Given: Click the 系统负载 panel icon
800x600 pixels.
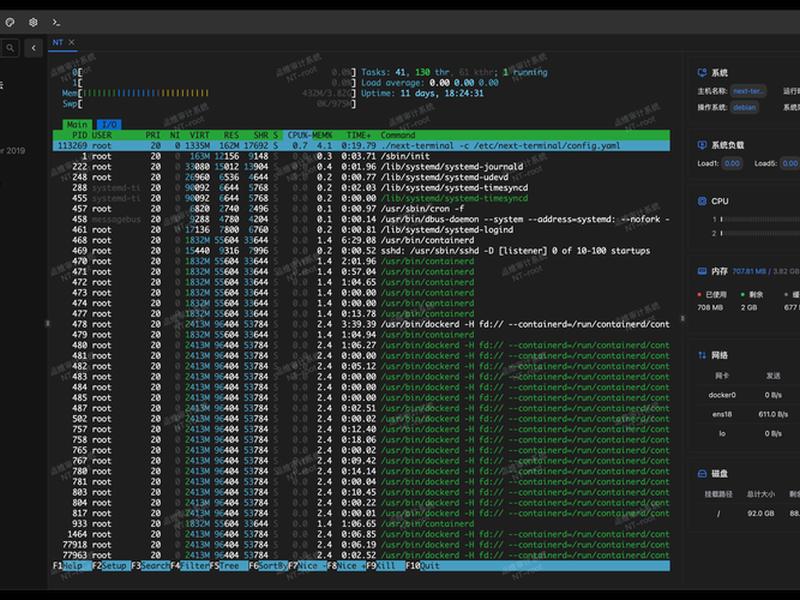Looking at the screenshot, I should [x=702, y=145].
